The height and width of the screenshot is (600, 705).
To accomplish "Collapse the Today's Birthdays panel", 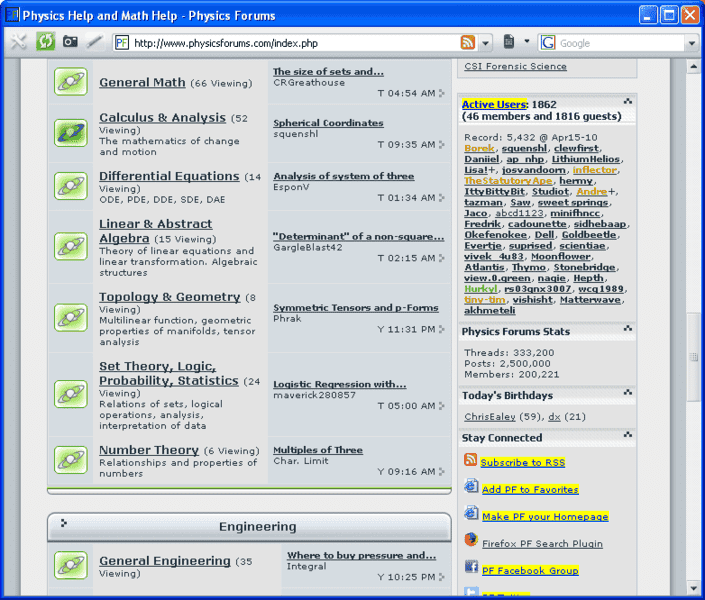I will pos(628,393).
